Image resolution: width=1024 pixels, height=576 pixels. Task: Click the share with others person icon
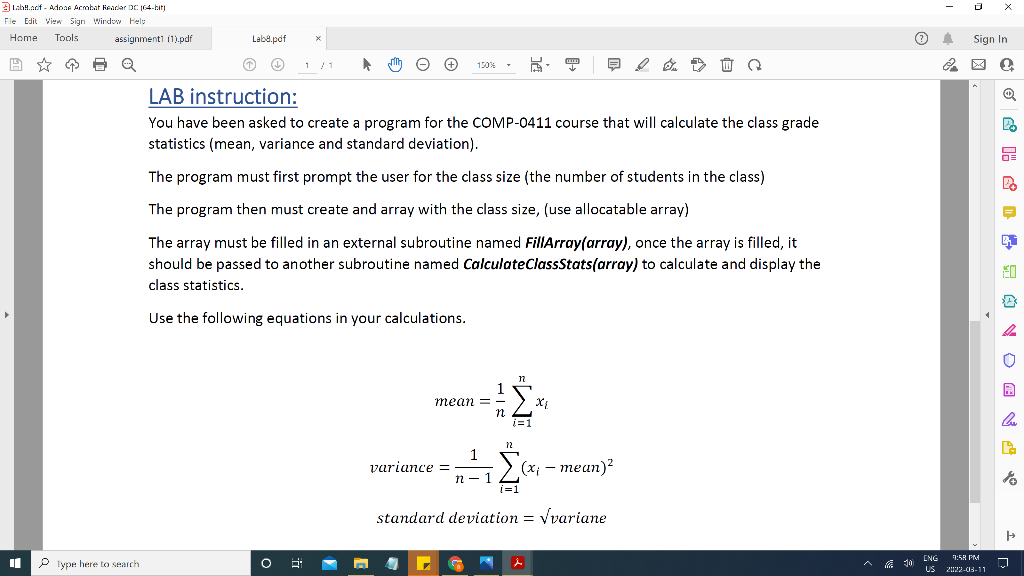1006,65
